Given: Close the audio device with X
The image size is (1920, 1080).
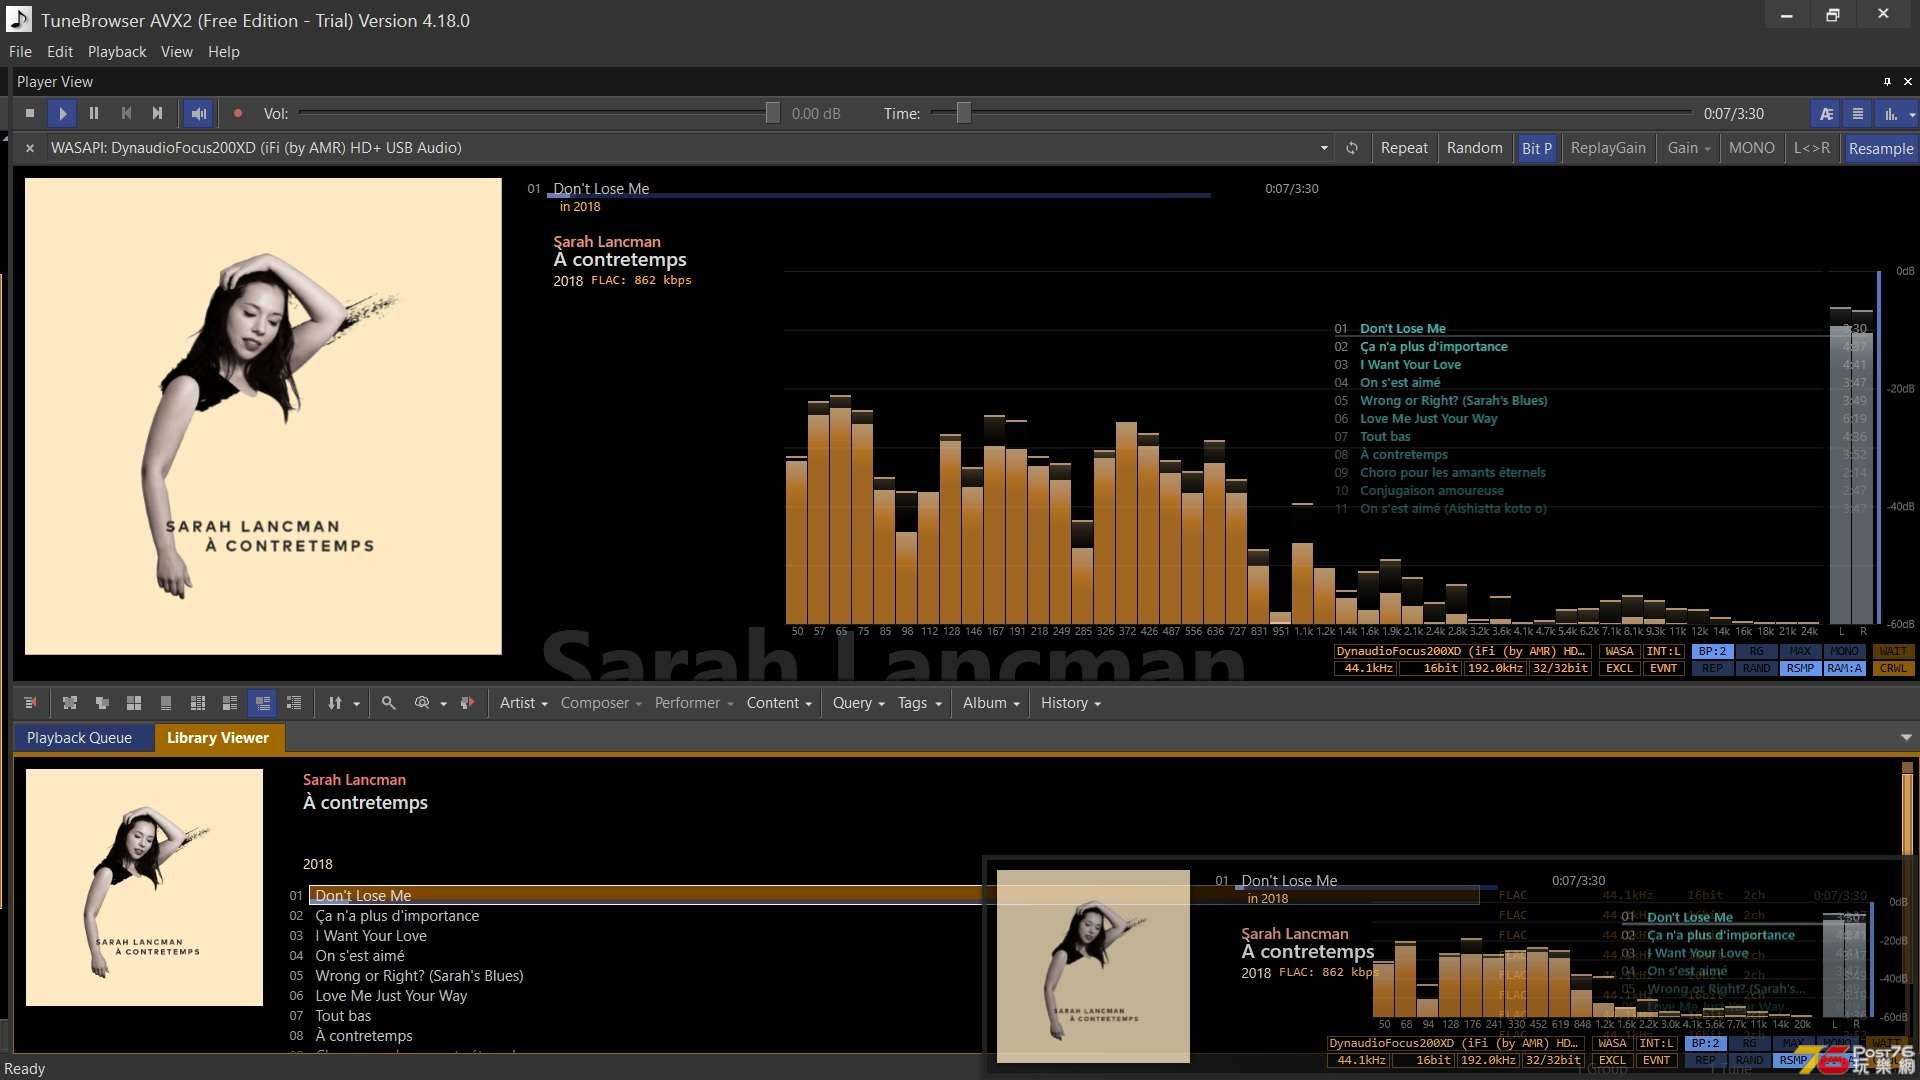Looking at the screenshot, I should click(30, 148).
